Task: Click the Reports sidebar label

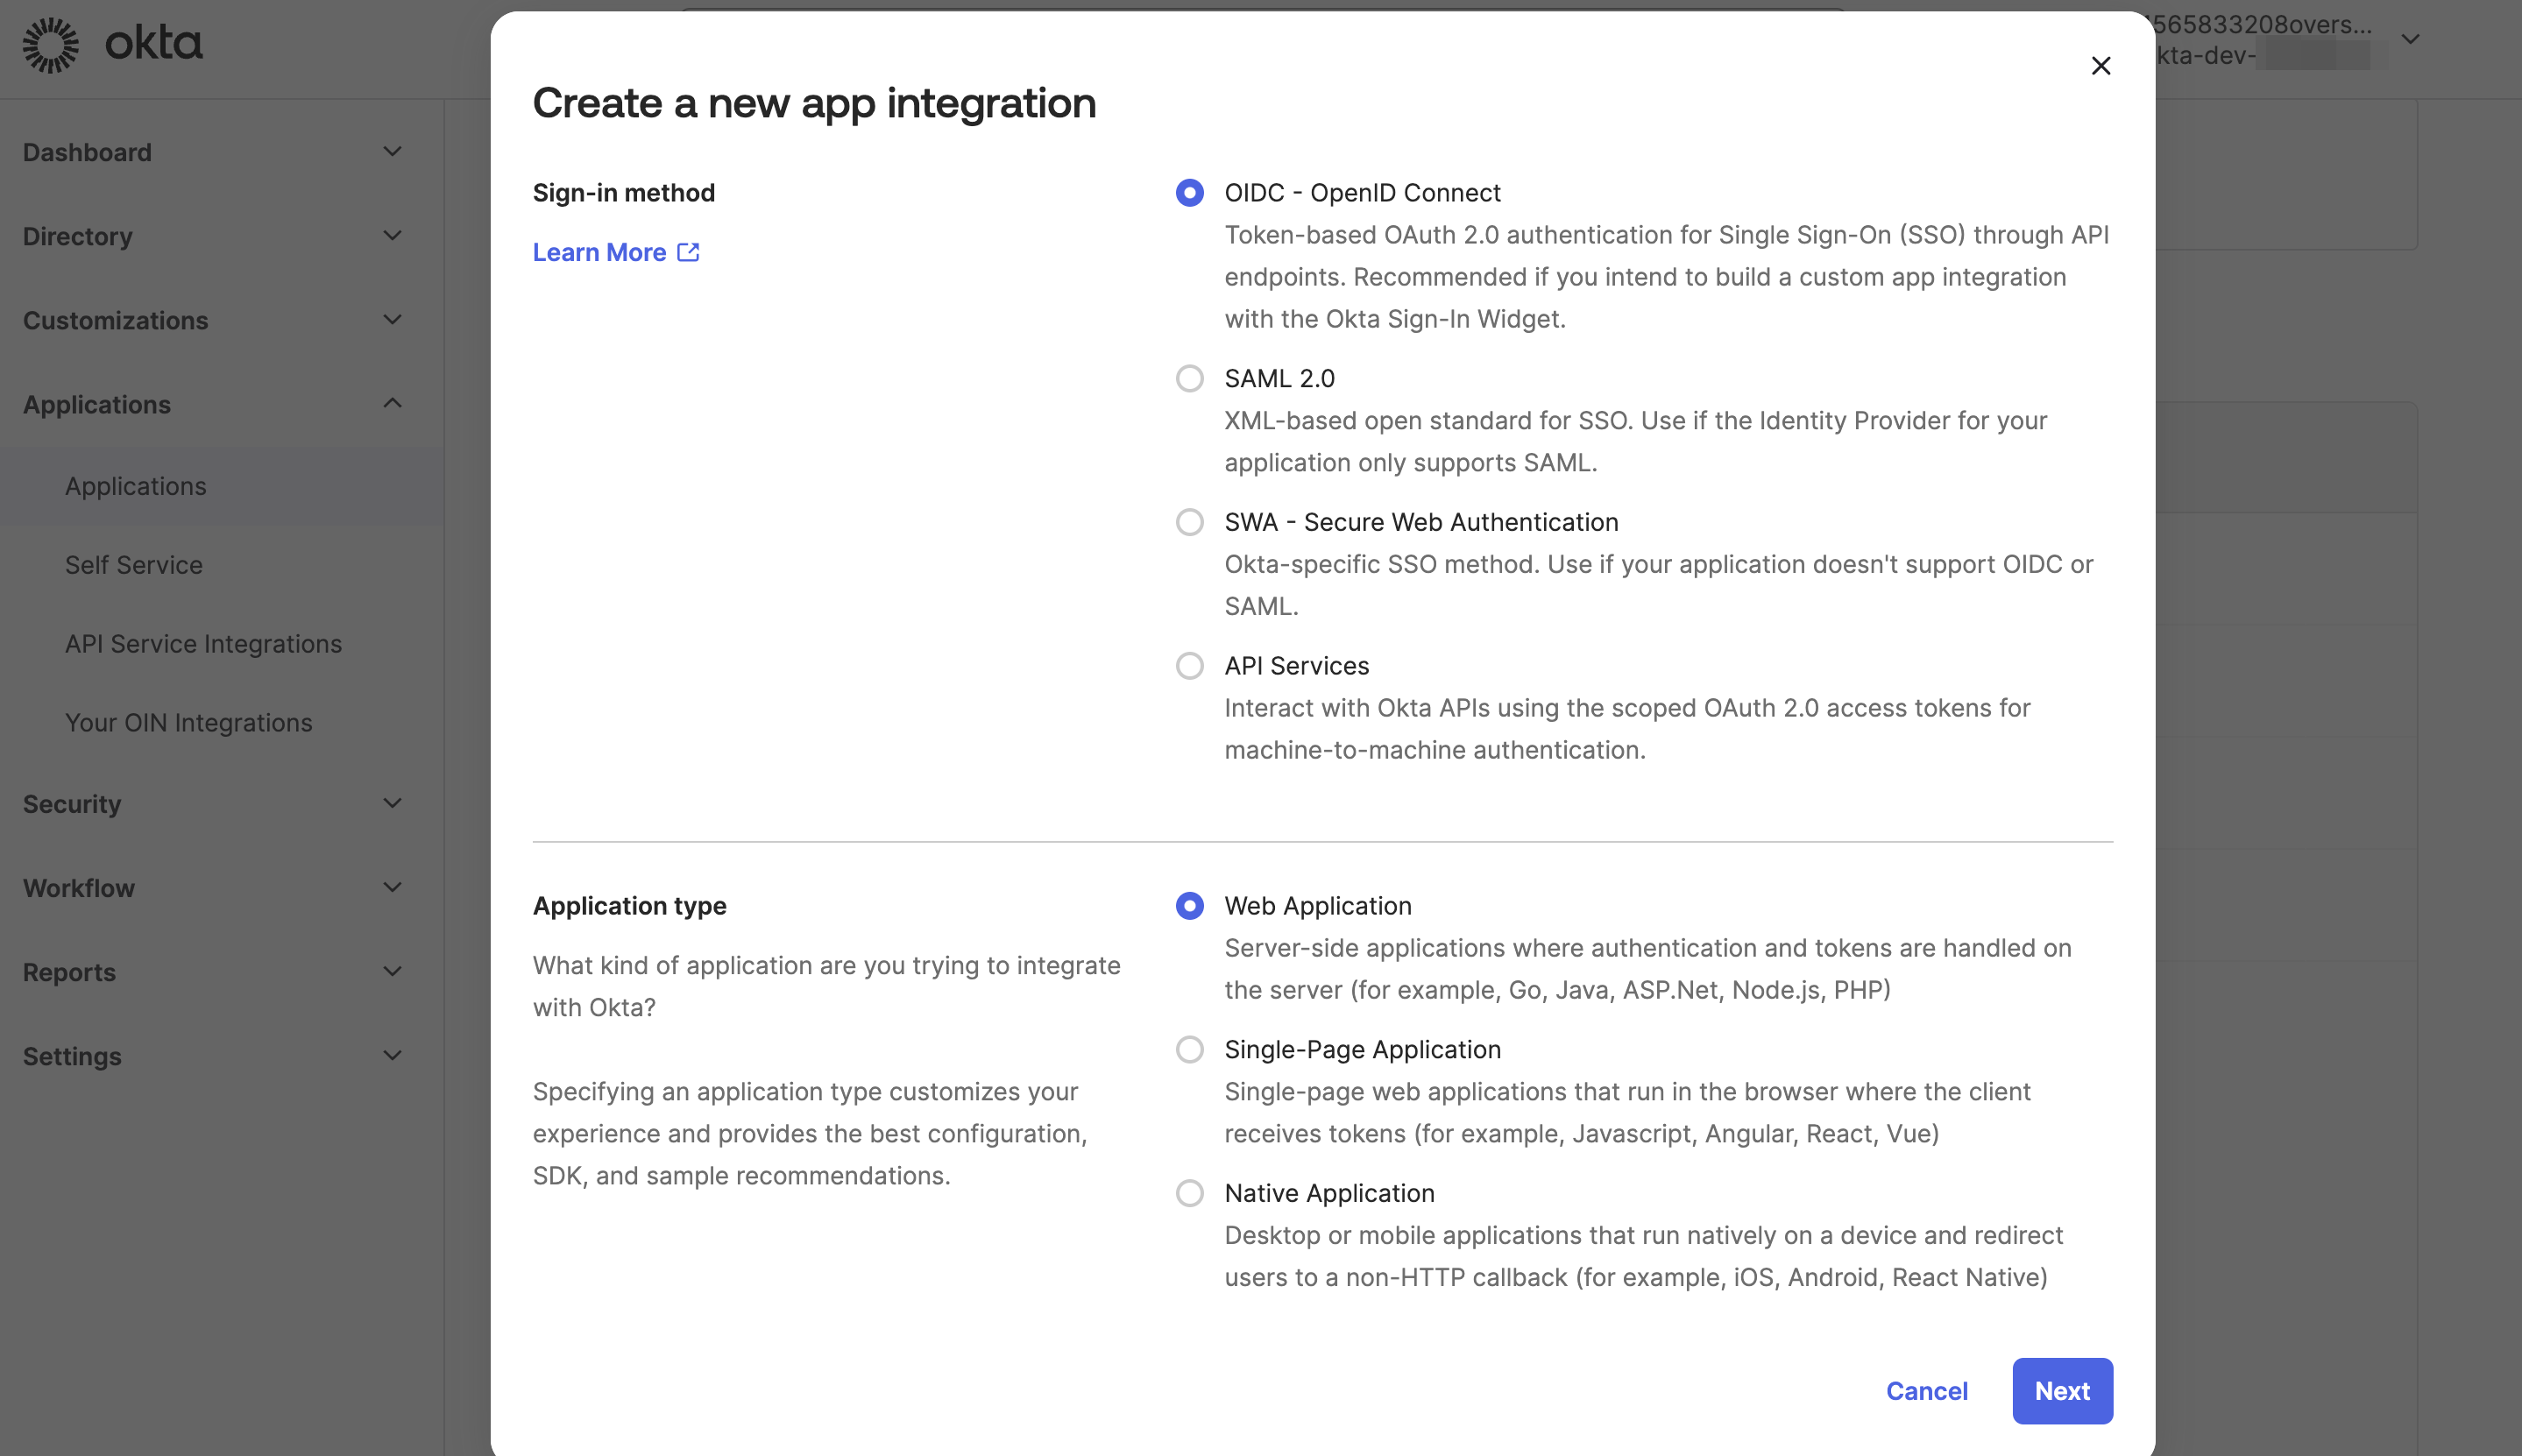Action: [69, 972]
